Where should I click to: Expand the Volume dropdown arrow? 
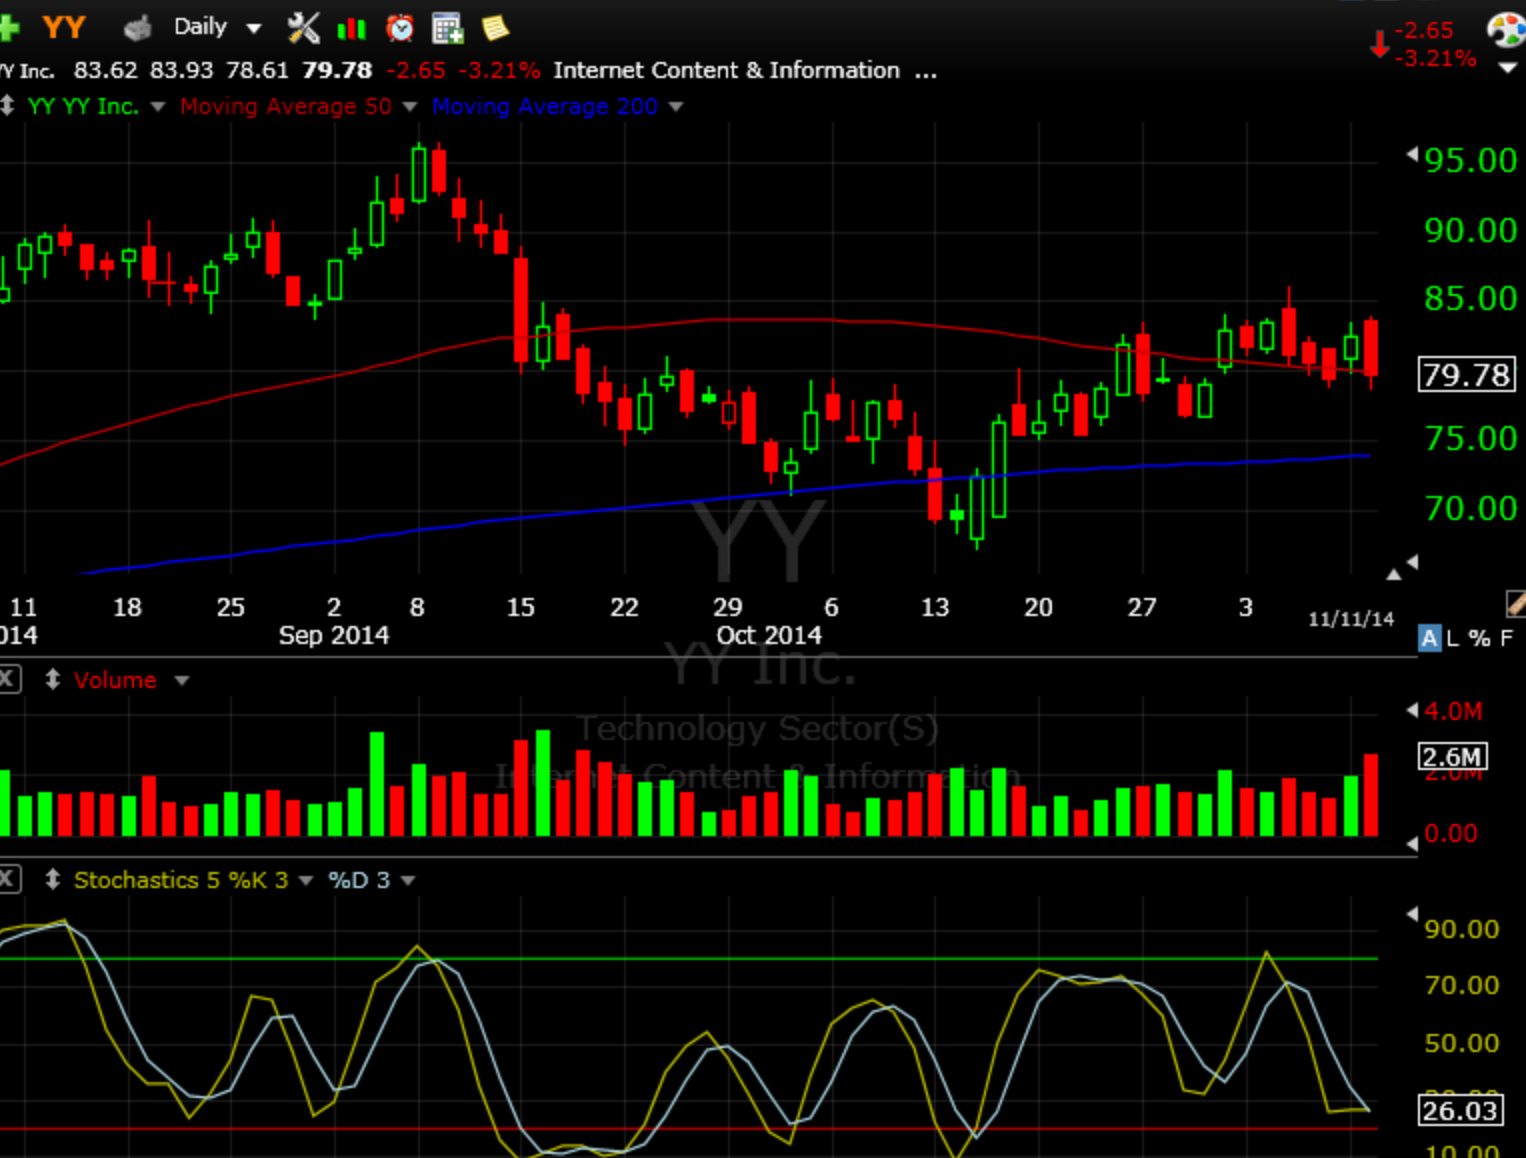pyautogui.click(x=181, y=681)
